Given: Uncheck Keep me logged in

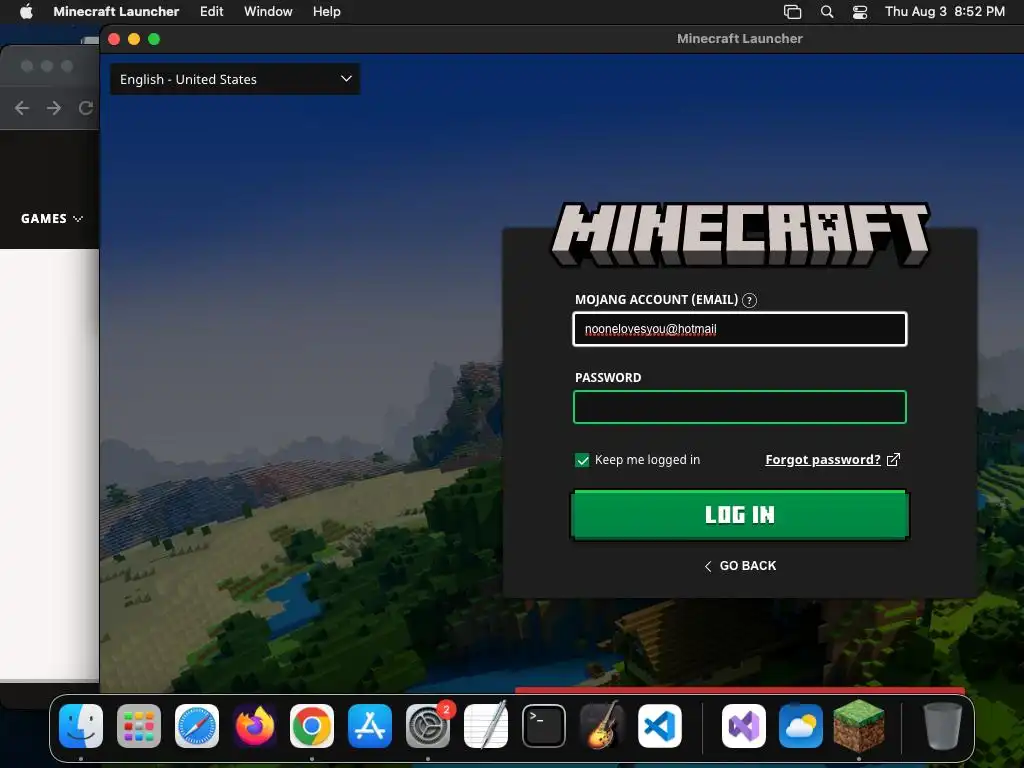Looking at the screenshot, I should coord(582,460).
